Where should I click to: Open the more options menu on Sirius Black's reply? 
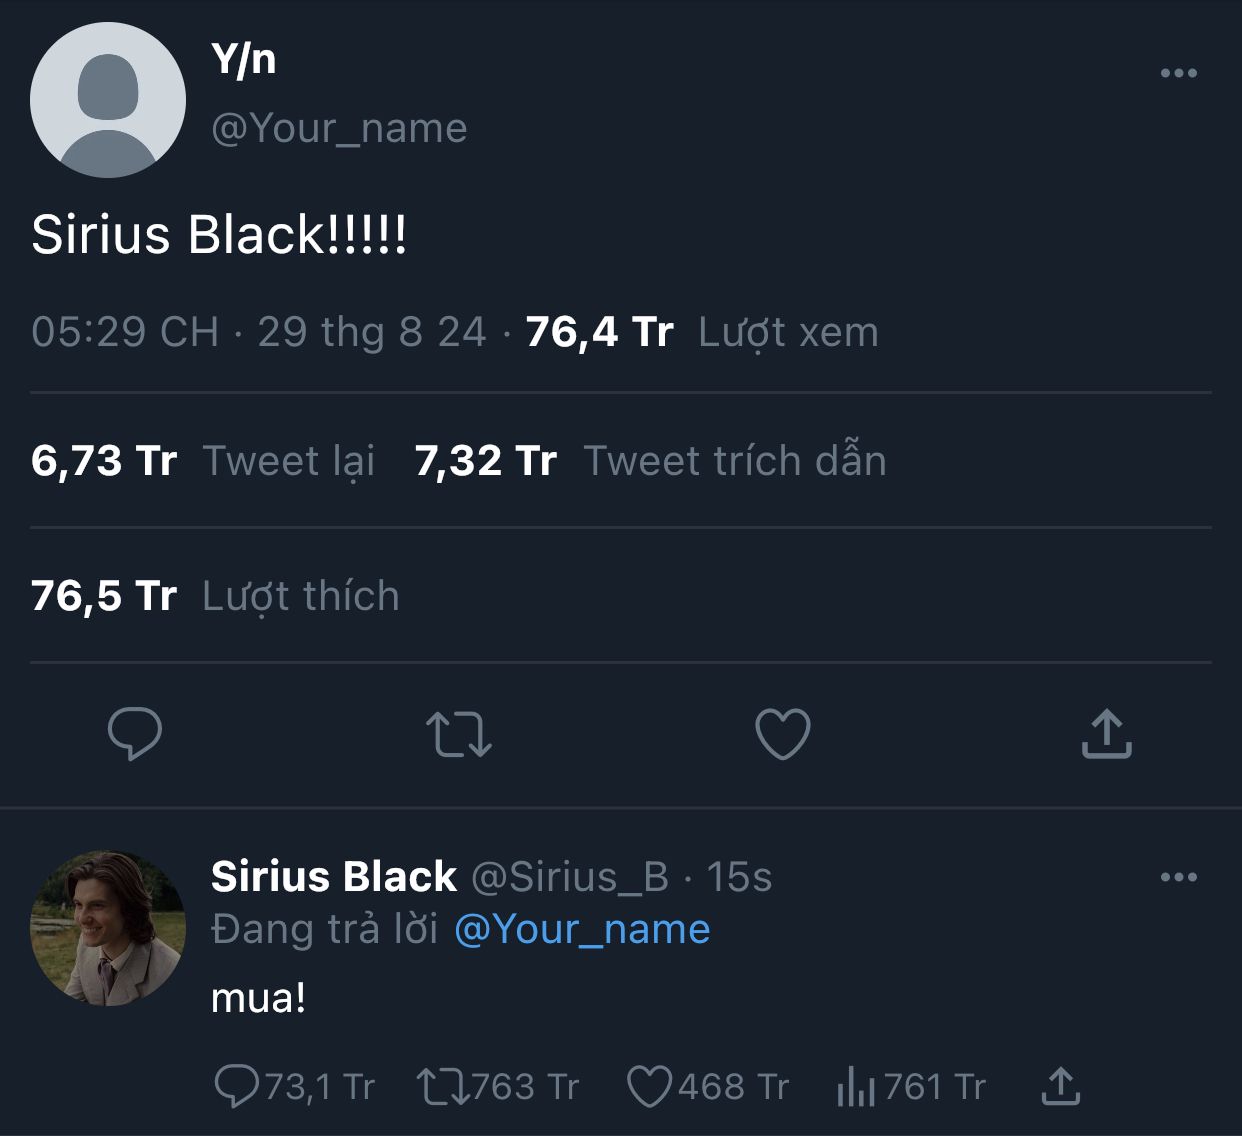coord(1178,877)
